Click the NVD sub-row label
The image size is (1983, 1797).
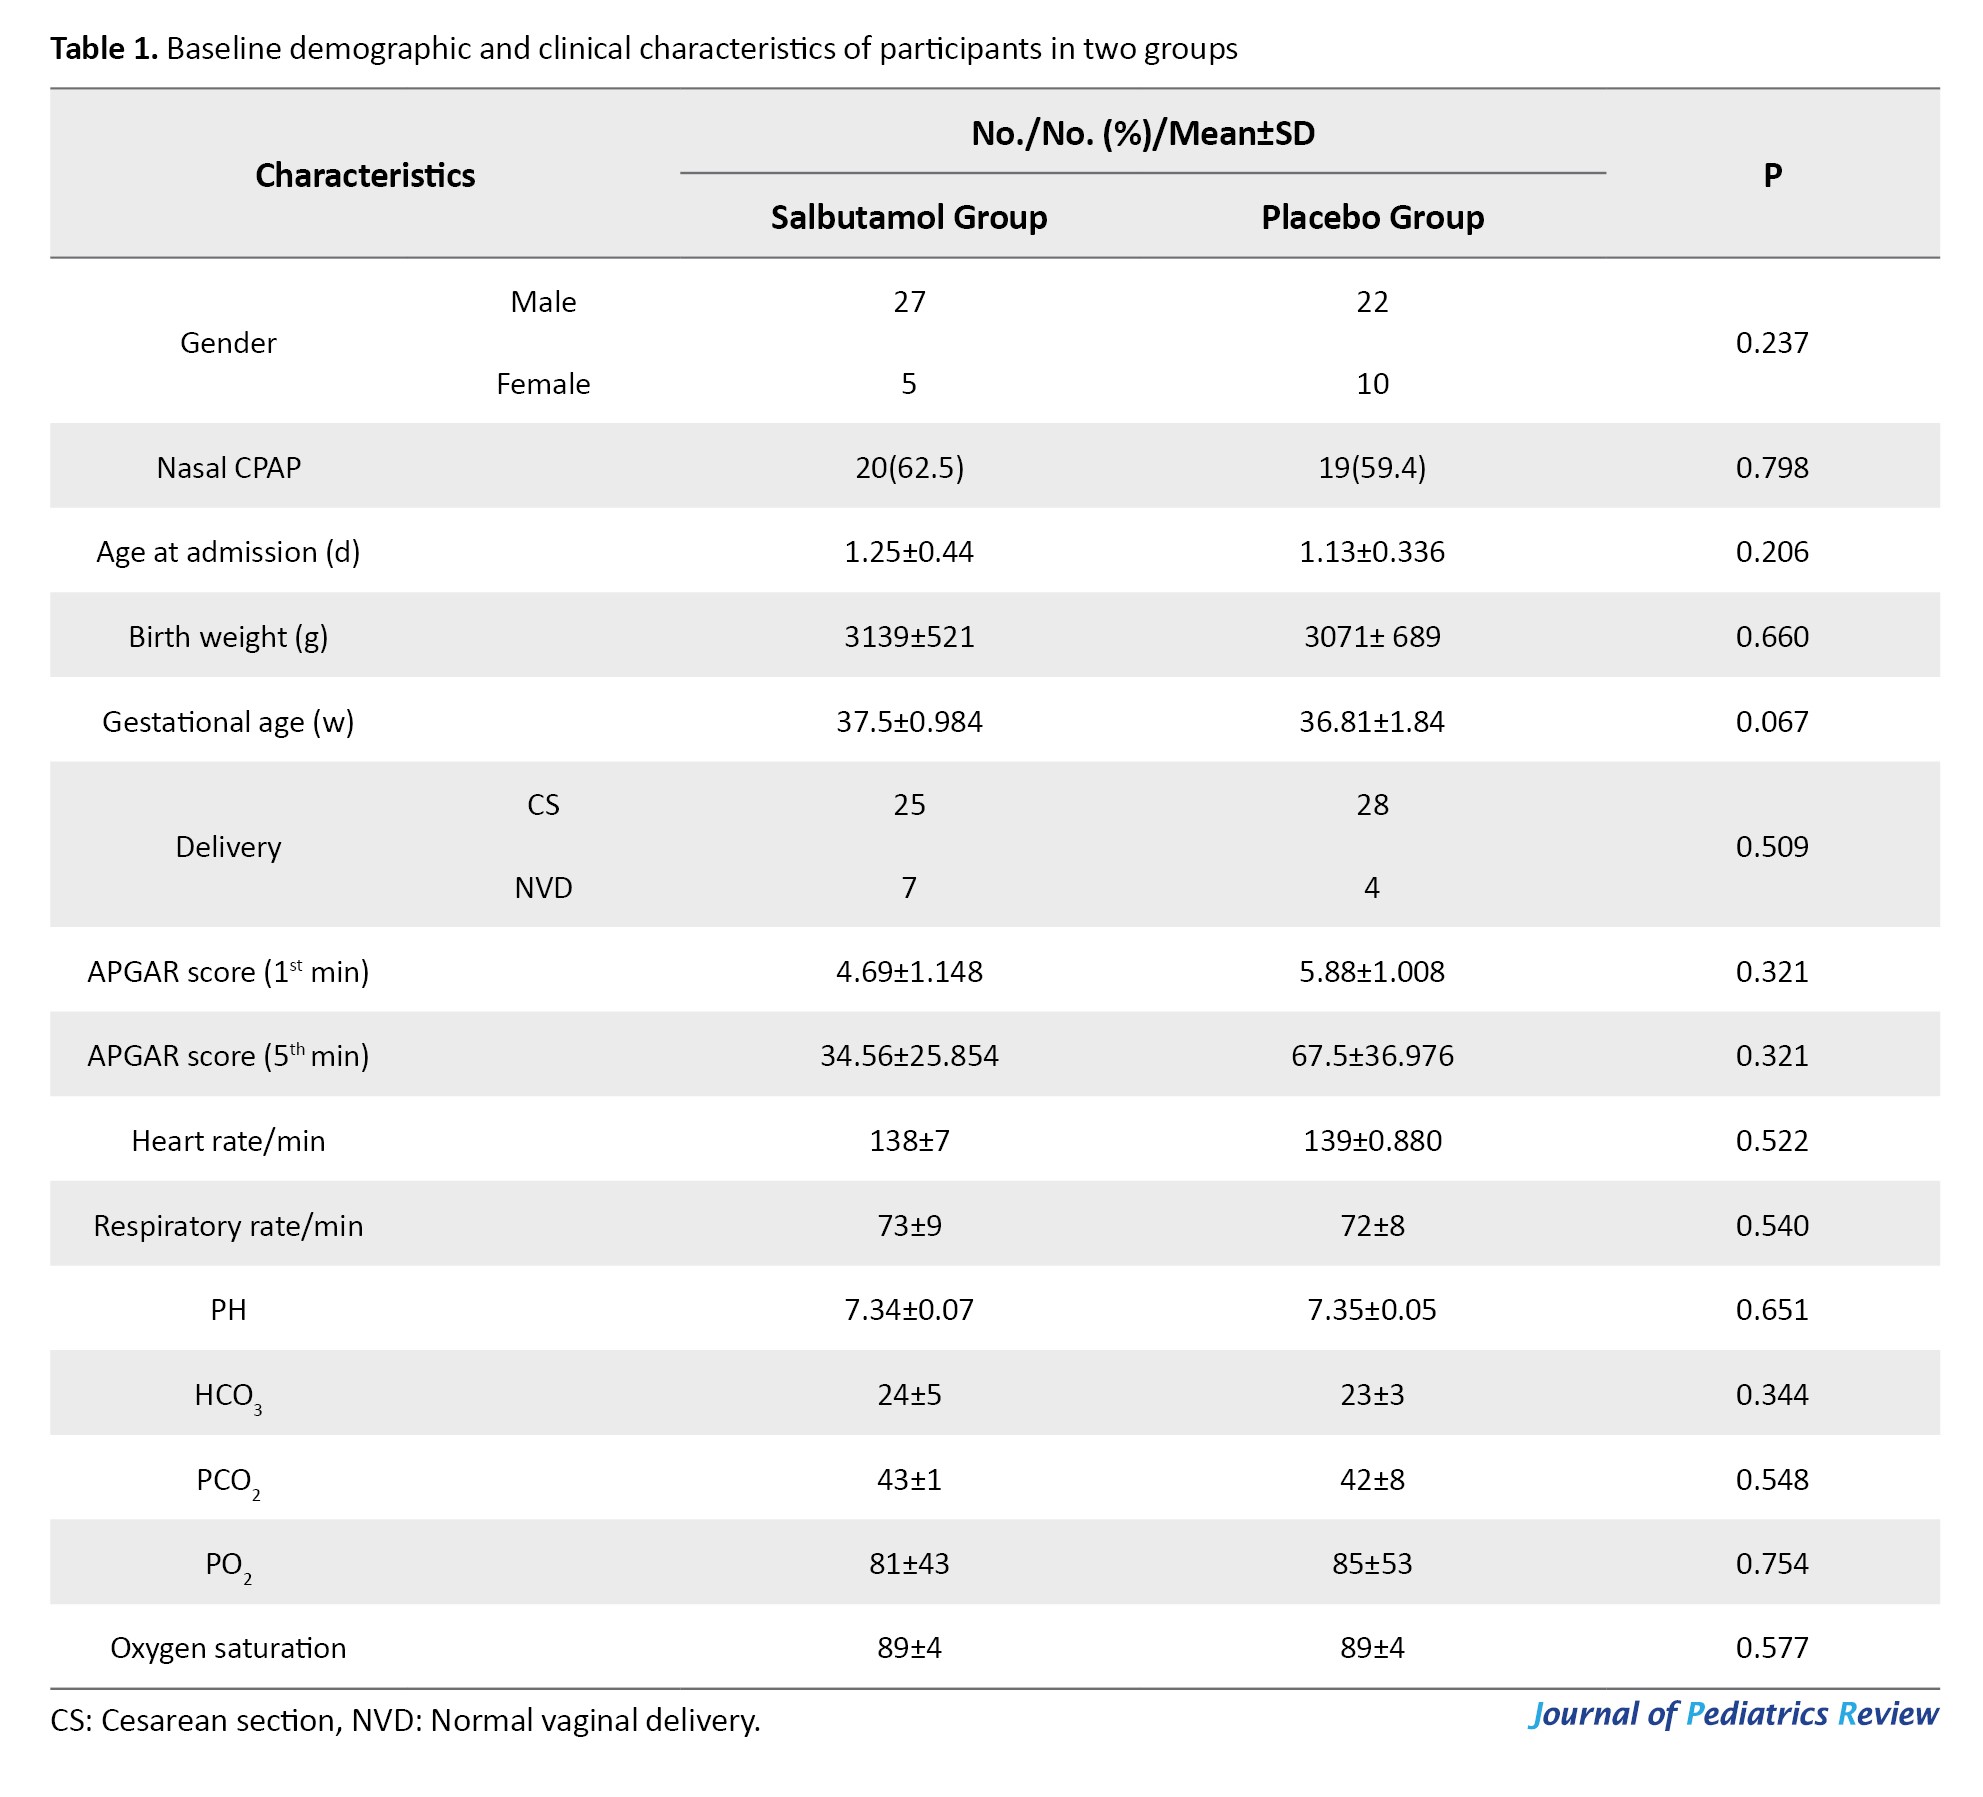pyautogui.click(x=543, y=887)
